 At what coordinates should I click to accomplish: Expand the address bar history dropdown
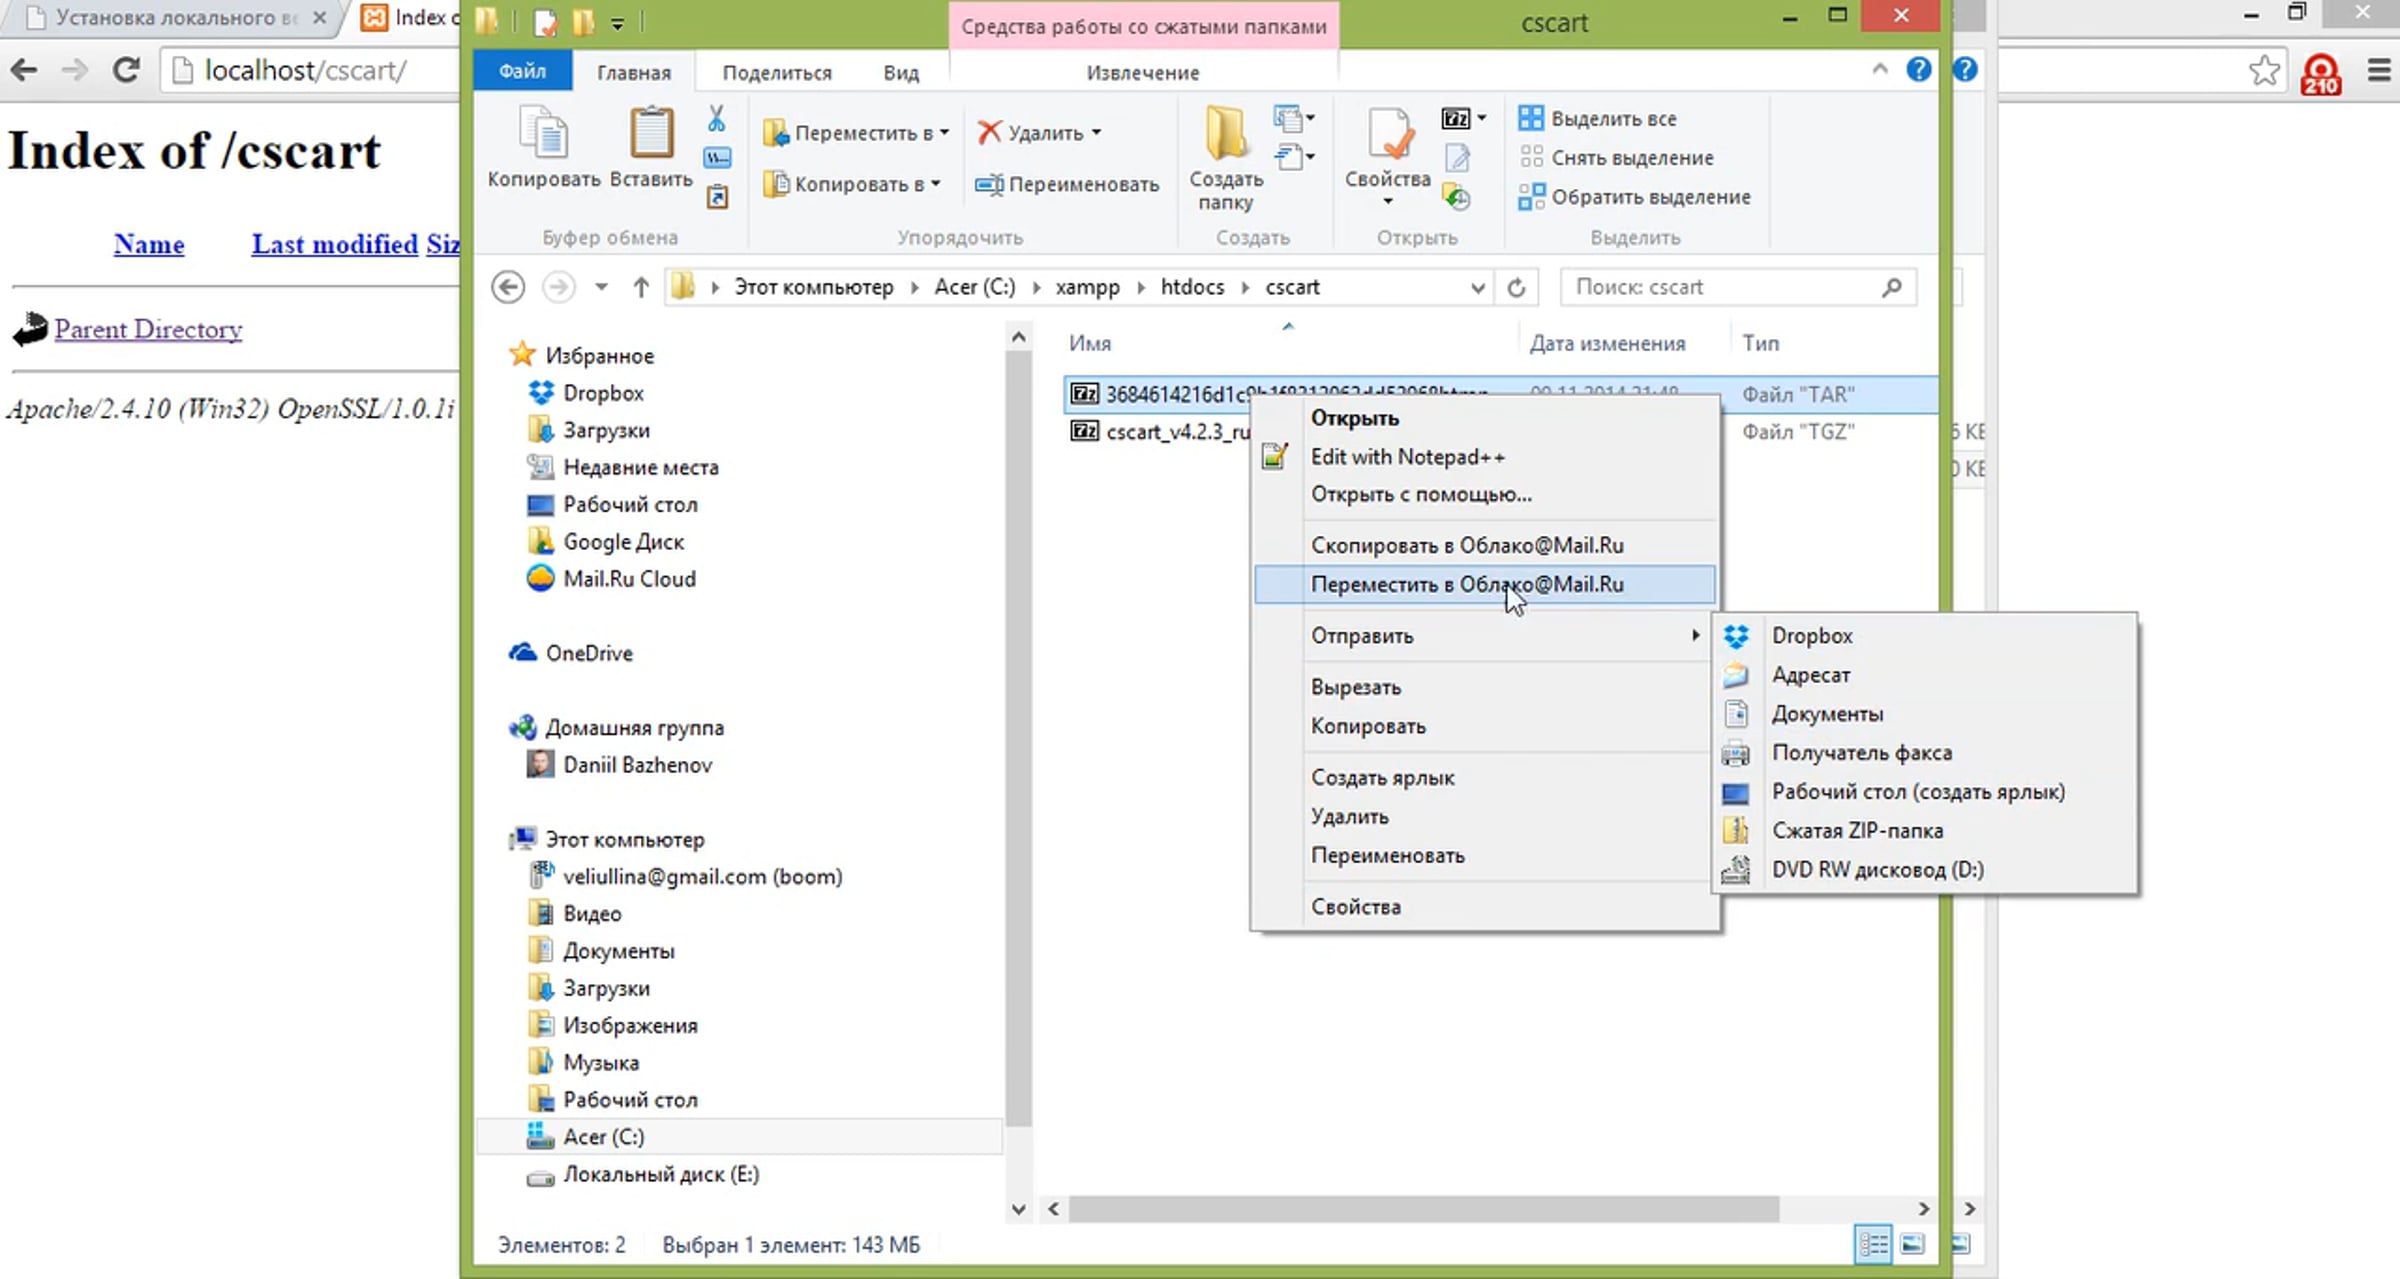click(x=1477, y=288)
